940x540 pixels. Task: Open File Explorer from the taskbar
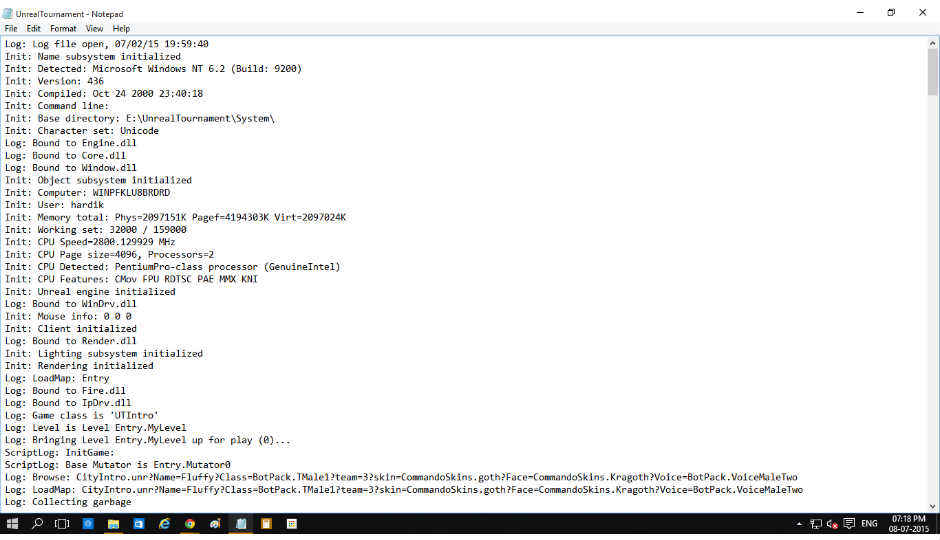coord(113,524)
